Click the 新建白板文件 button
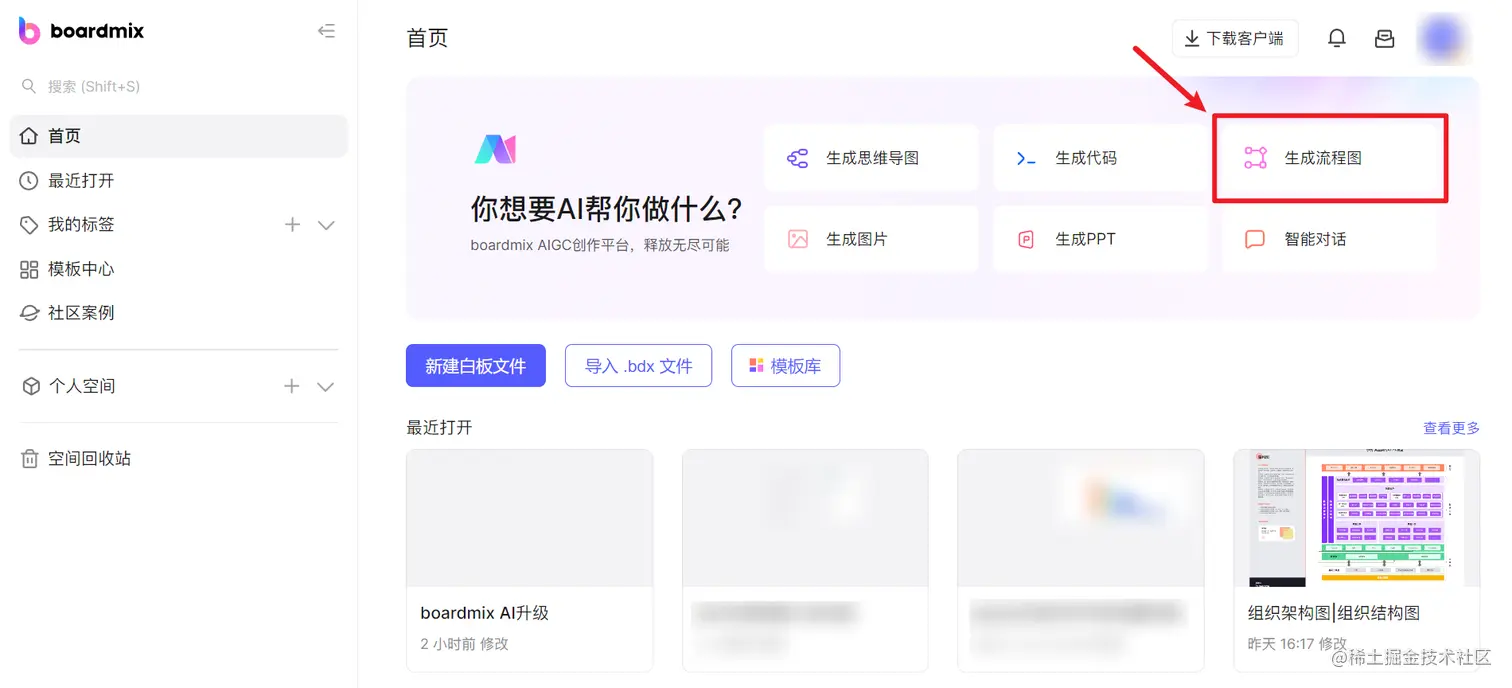Screen dimensions: 1512x688 point(476,366)
